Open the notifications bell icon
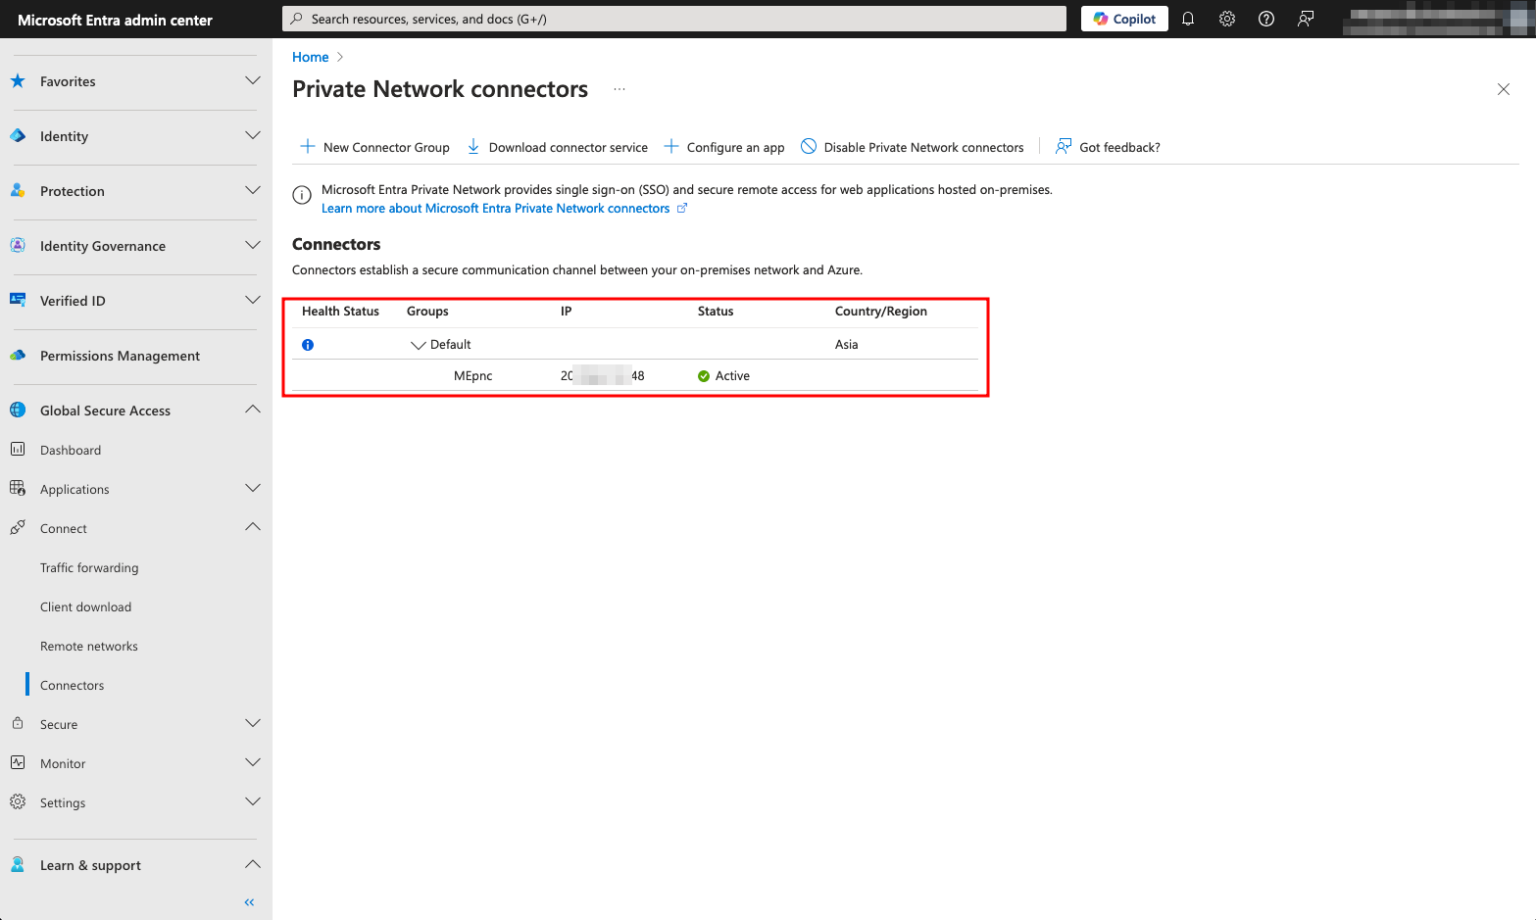The width and height of the screenshot is (1536, 920). coord(1188,18)
